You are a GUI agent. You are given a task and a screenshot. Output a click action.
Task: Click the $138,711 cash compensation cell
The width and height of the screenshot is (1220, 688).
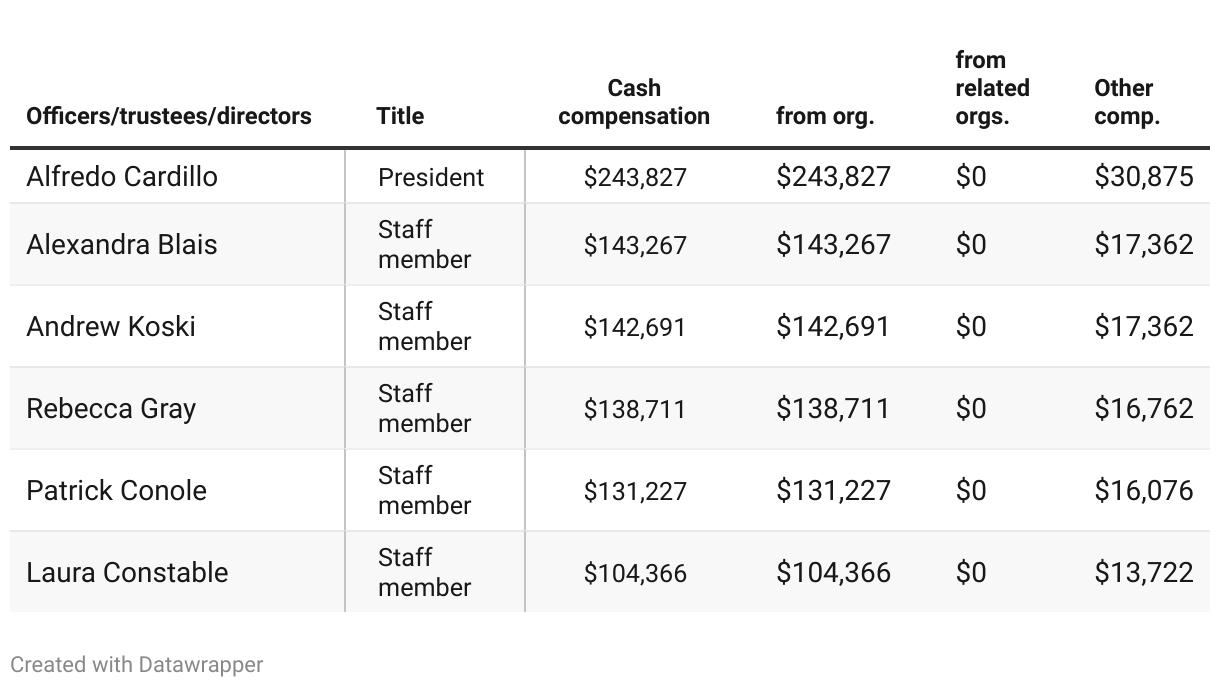[635, 409]
